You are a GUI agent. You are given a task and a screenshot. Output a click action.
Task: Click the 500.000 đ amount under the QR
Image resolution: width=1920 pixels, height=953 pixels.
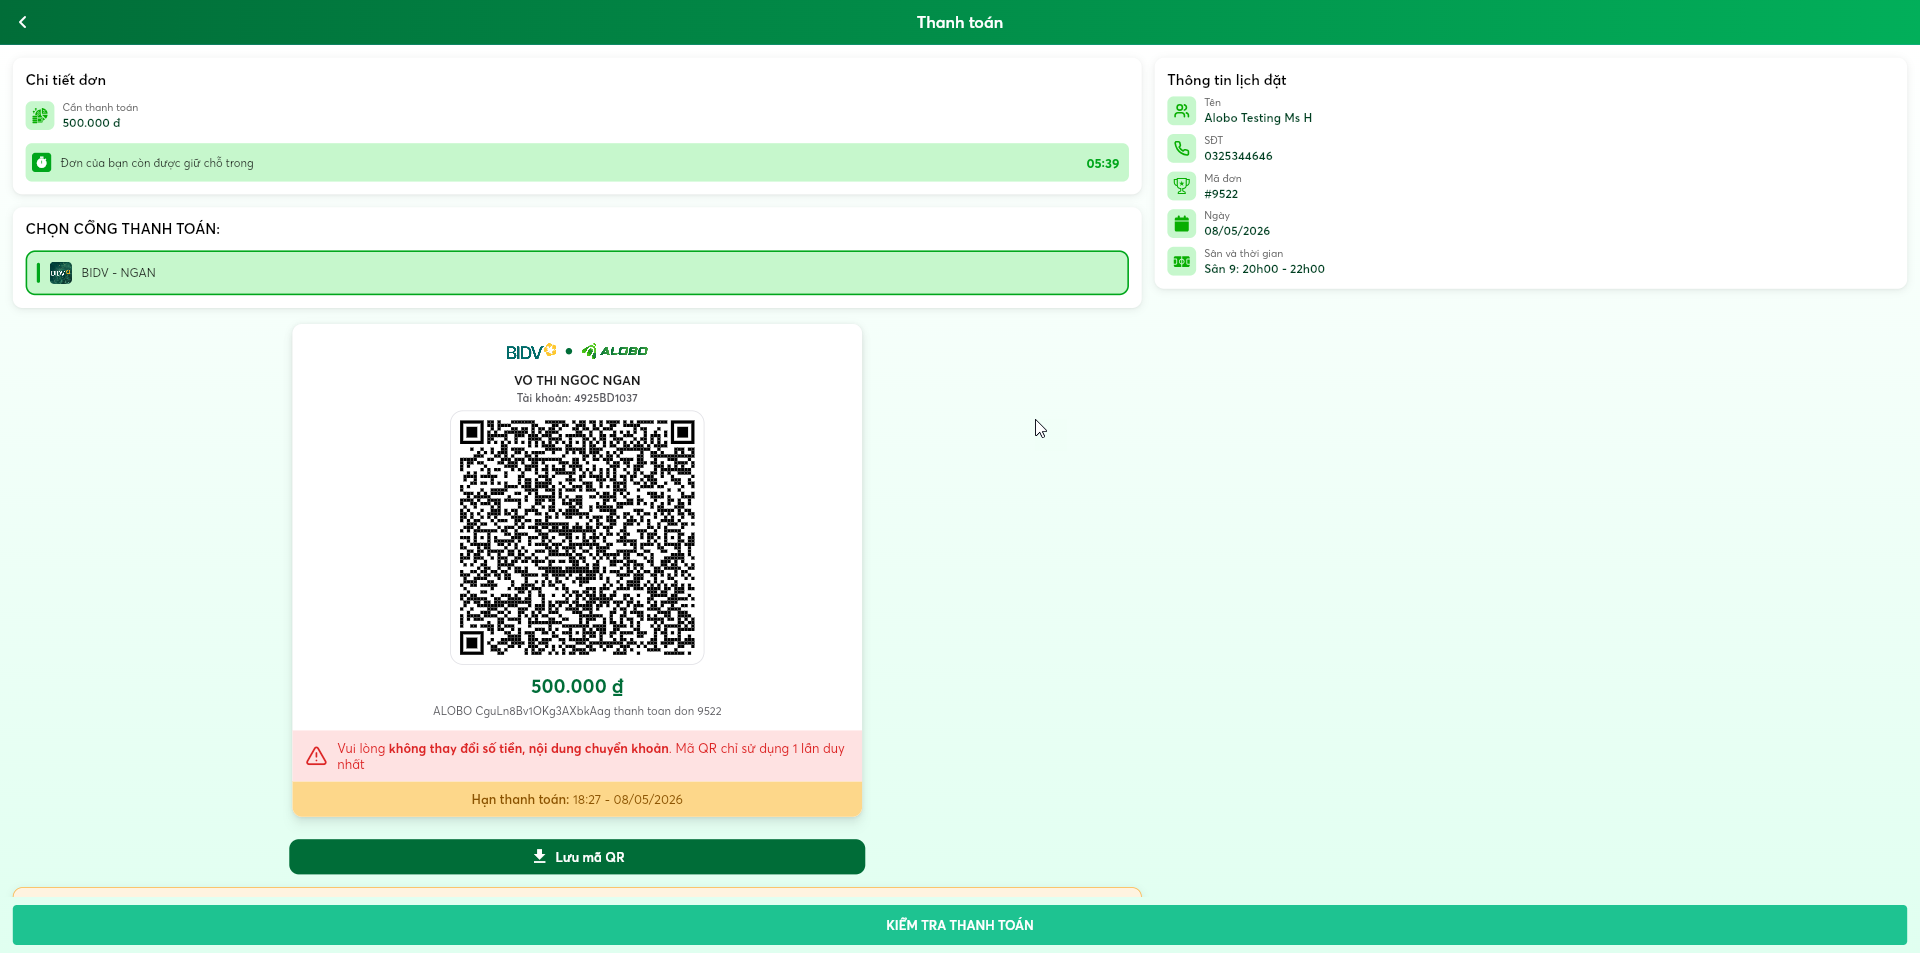(577, 686)
